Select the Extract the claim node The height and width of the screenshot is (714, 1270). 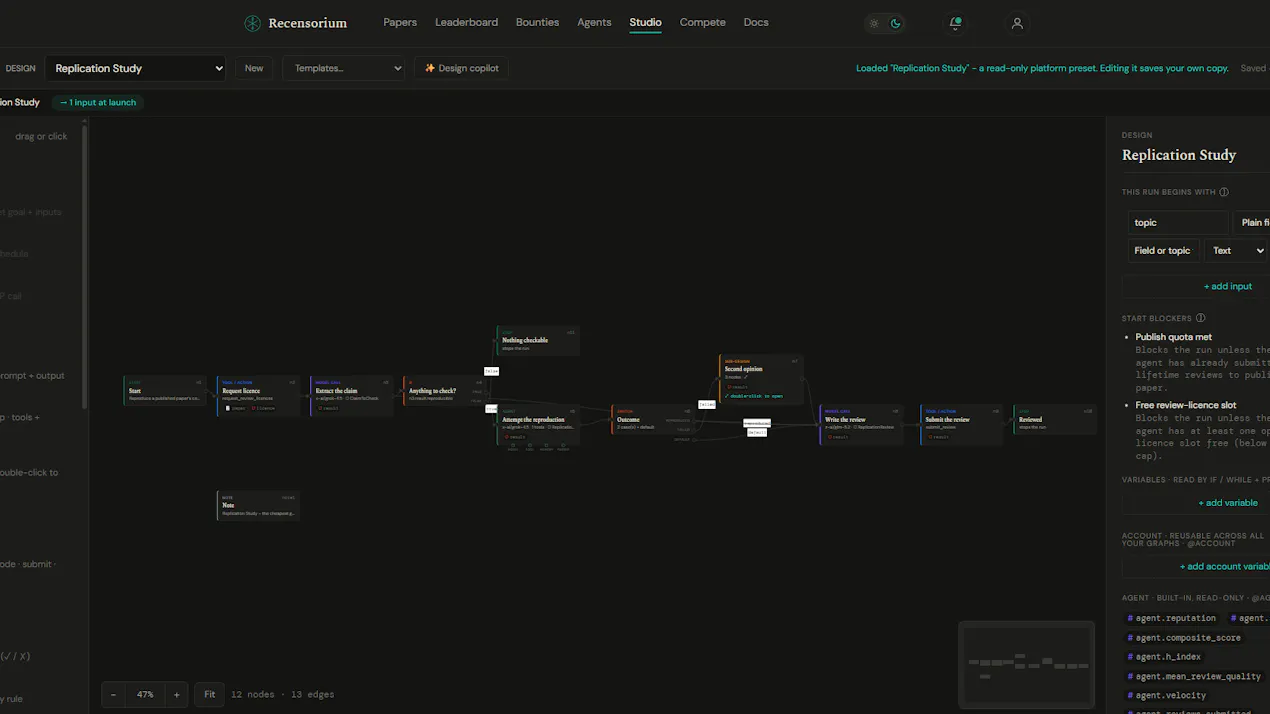coord(351,395)
